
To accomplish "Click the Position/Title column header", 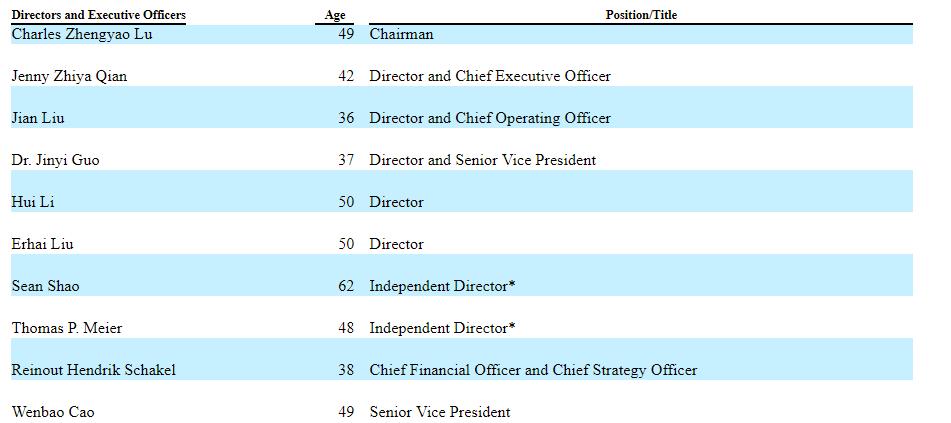I will (641, 15).
